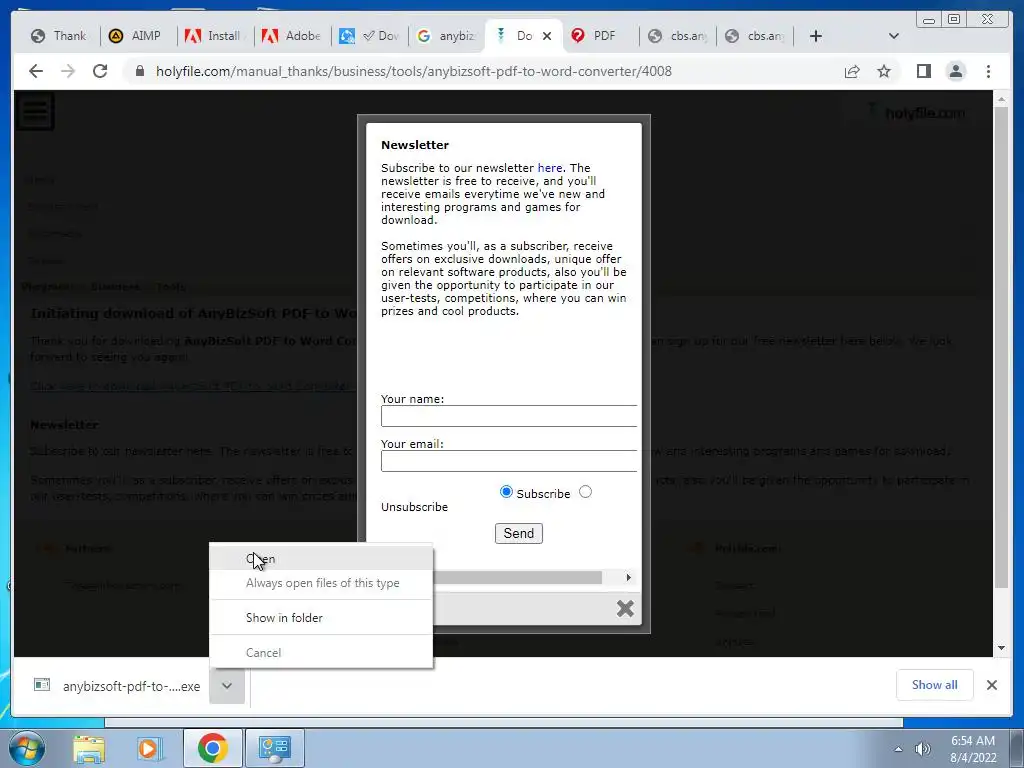Close the downloads bar

click(x=992, y=685)
